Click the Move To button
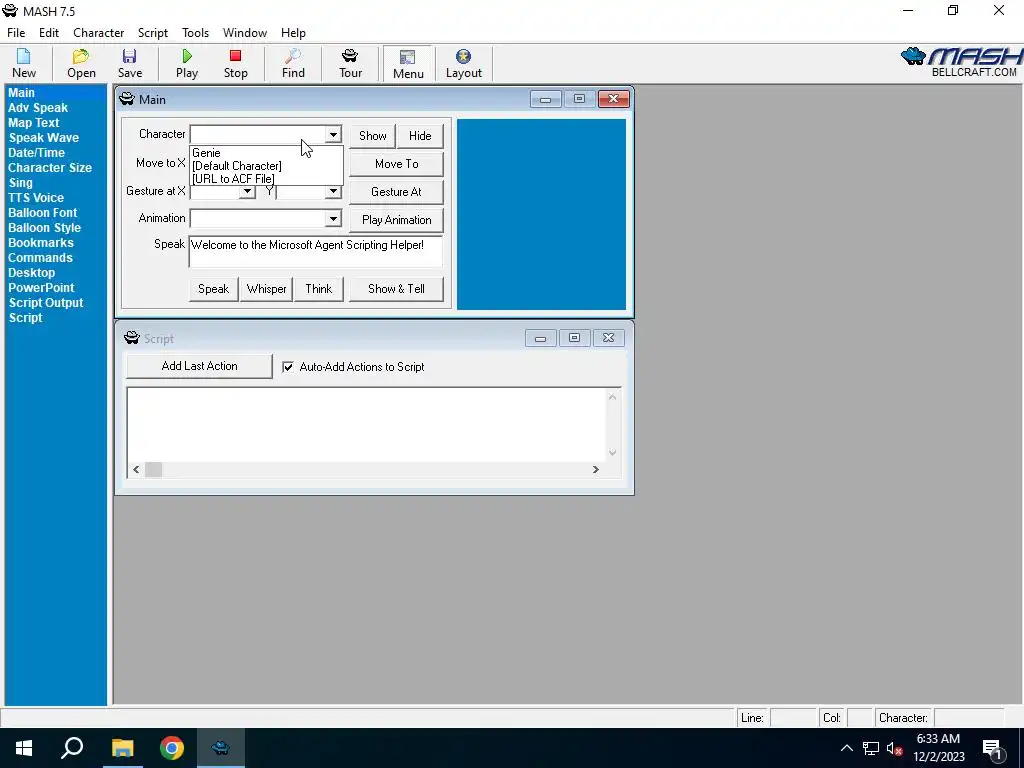1024x768 pixels. pos(396,164)
